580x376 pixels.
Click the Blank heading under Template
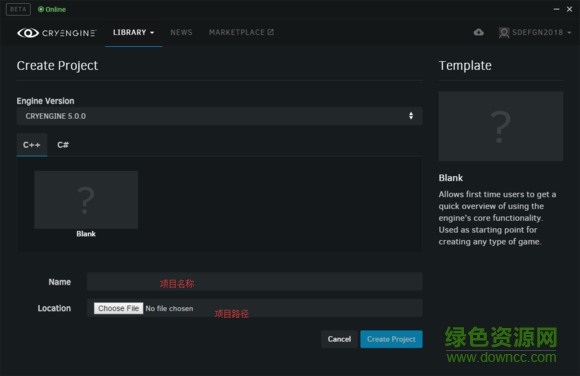point(451,178)
